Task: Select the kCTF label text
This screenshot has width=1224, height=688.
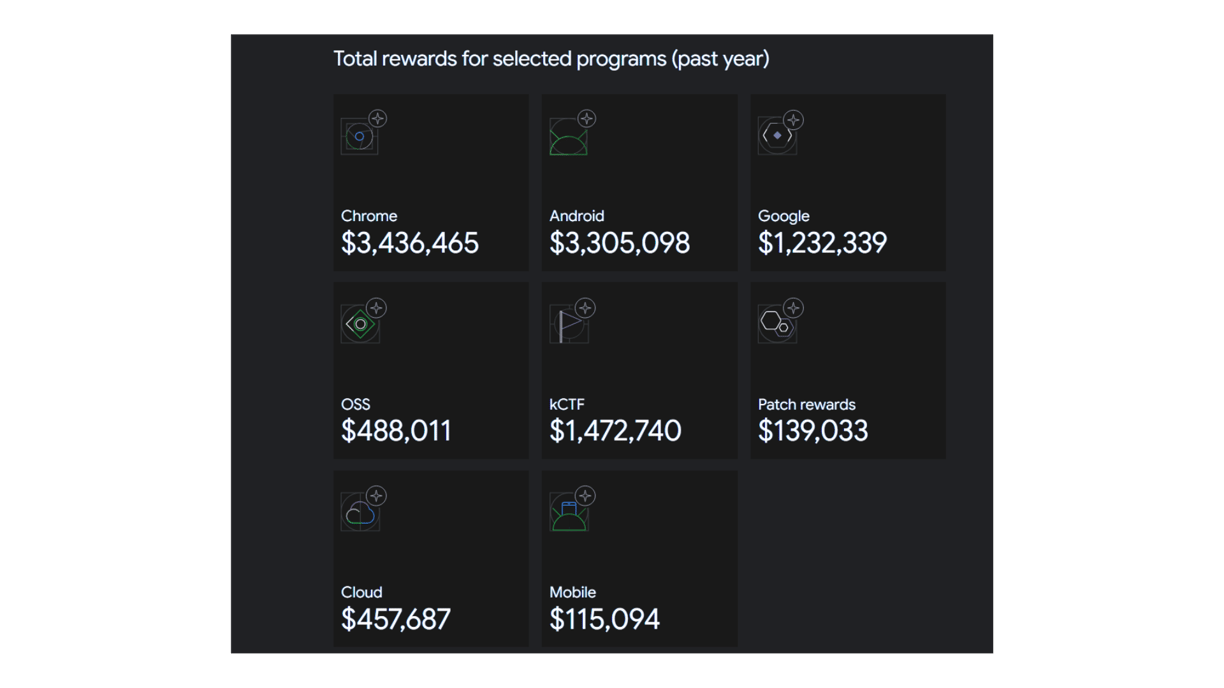Action: pyautogui.click(x=567, y=404)
